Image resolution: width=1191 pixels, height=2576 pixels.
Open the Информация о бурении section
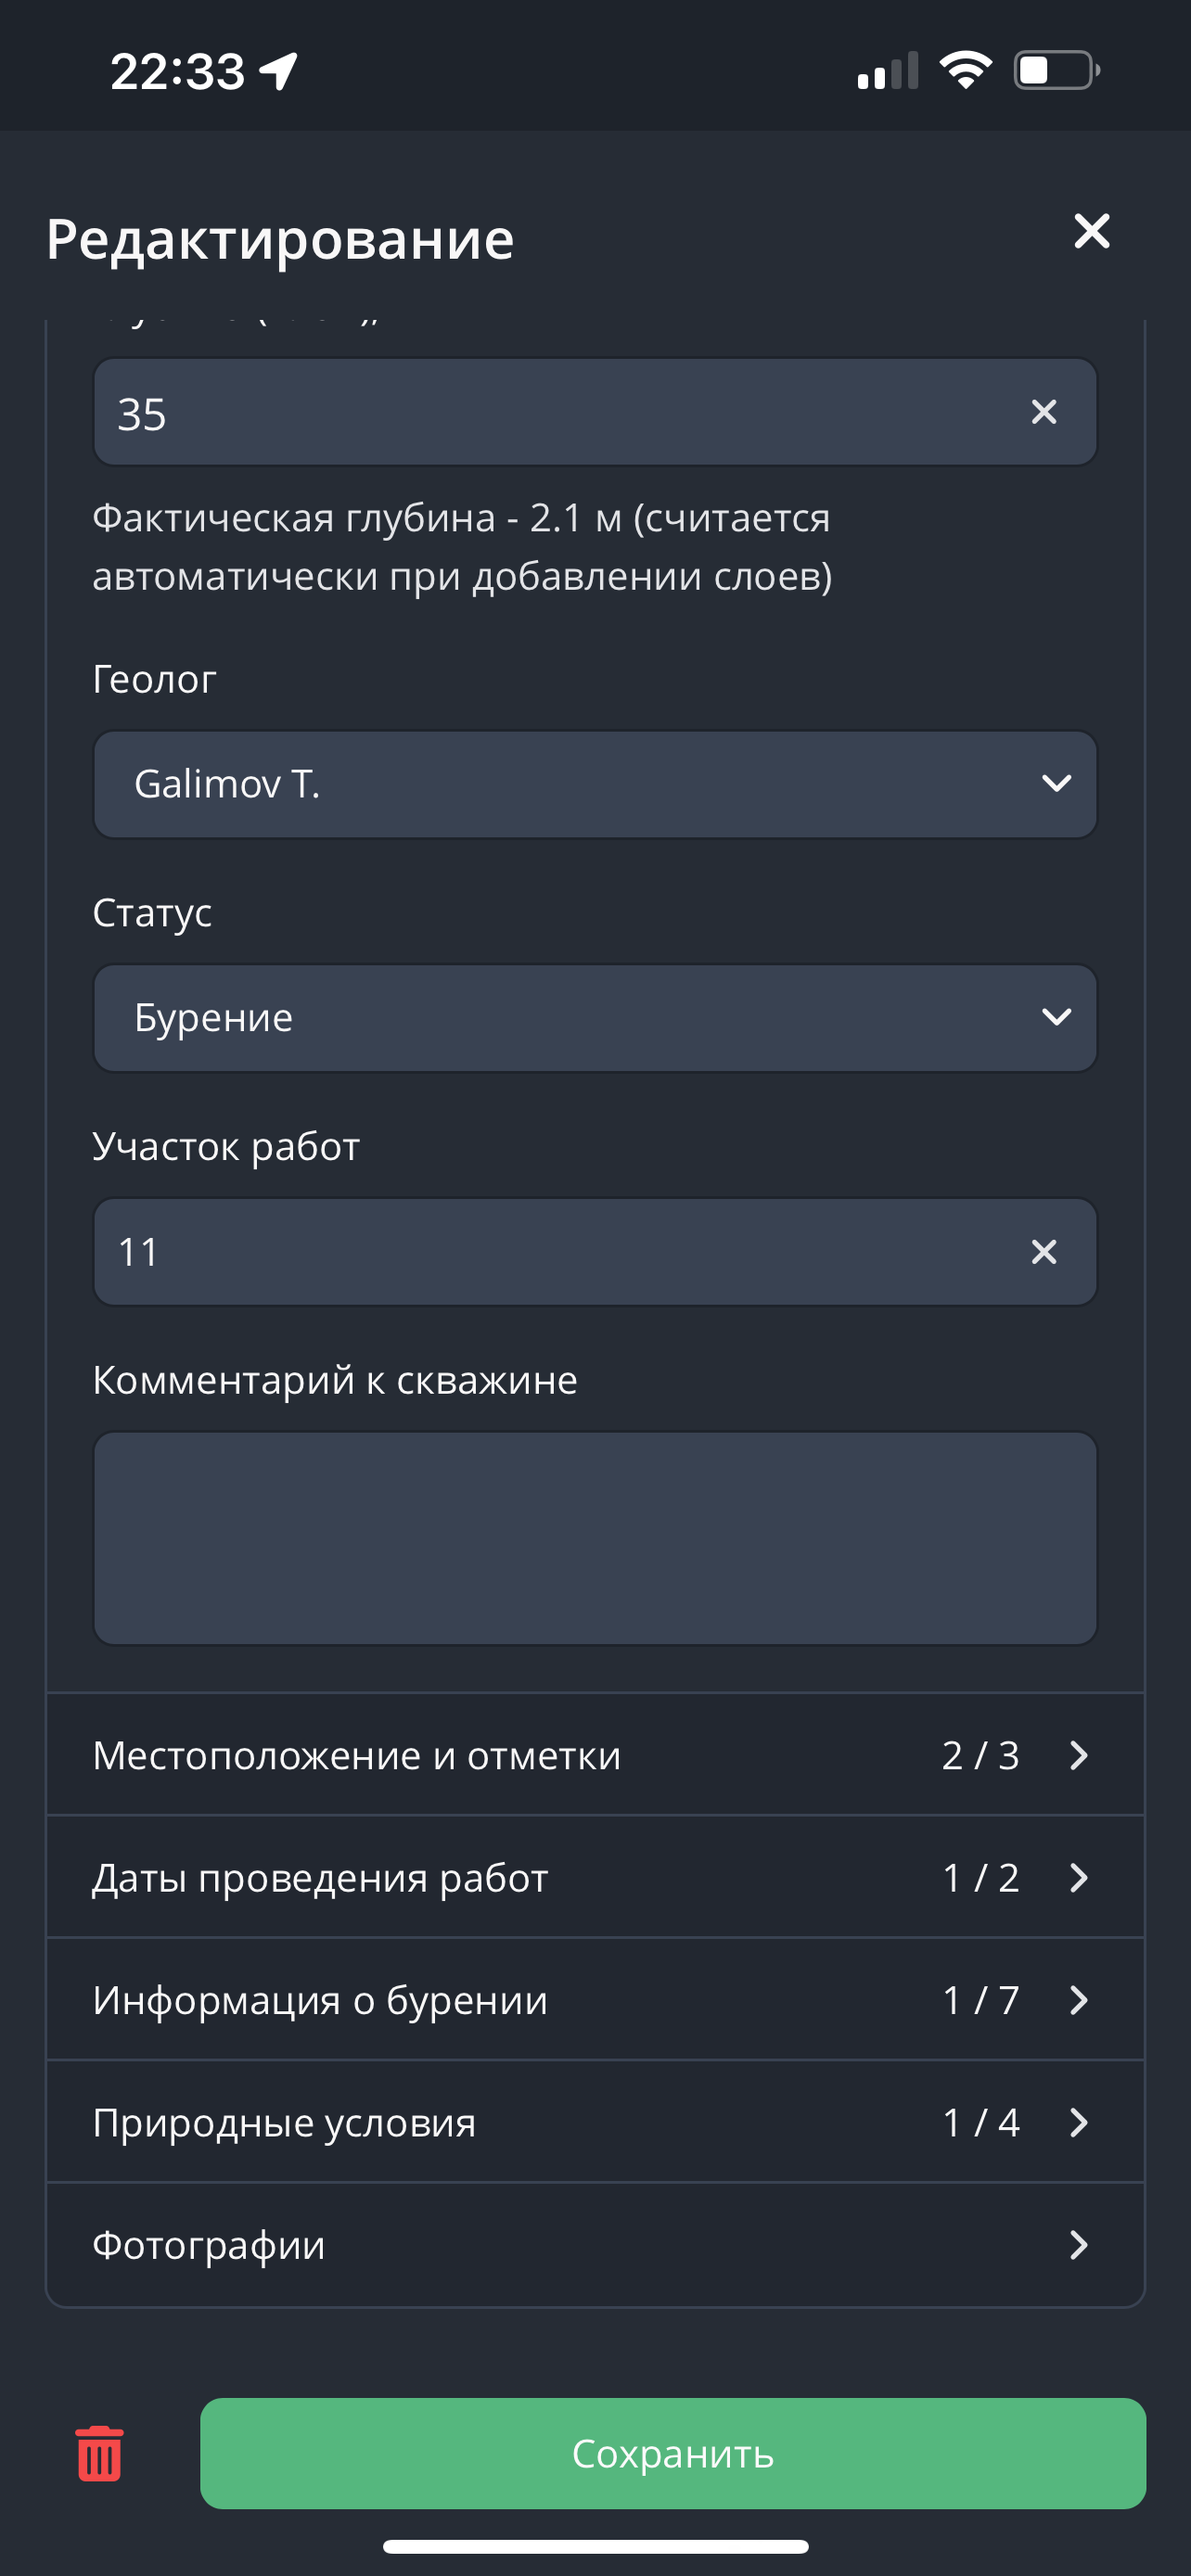595,2000
